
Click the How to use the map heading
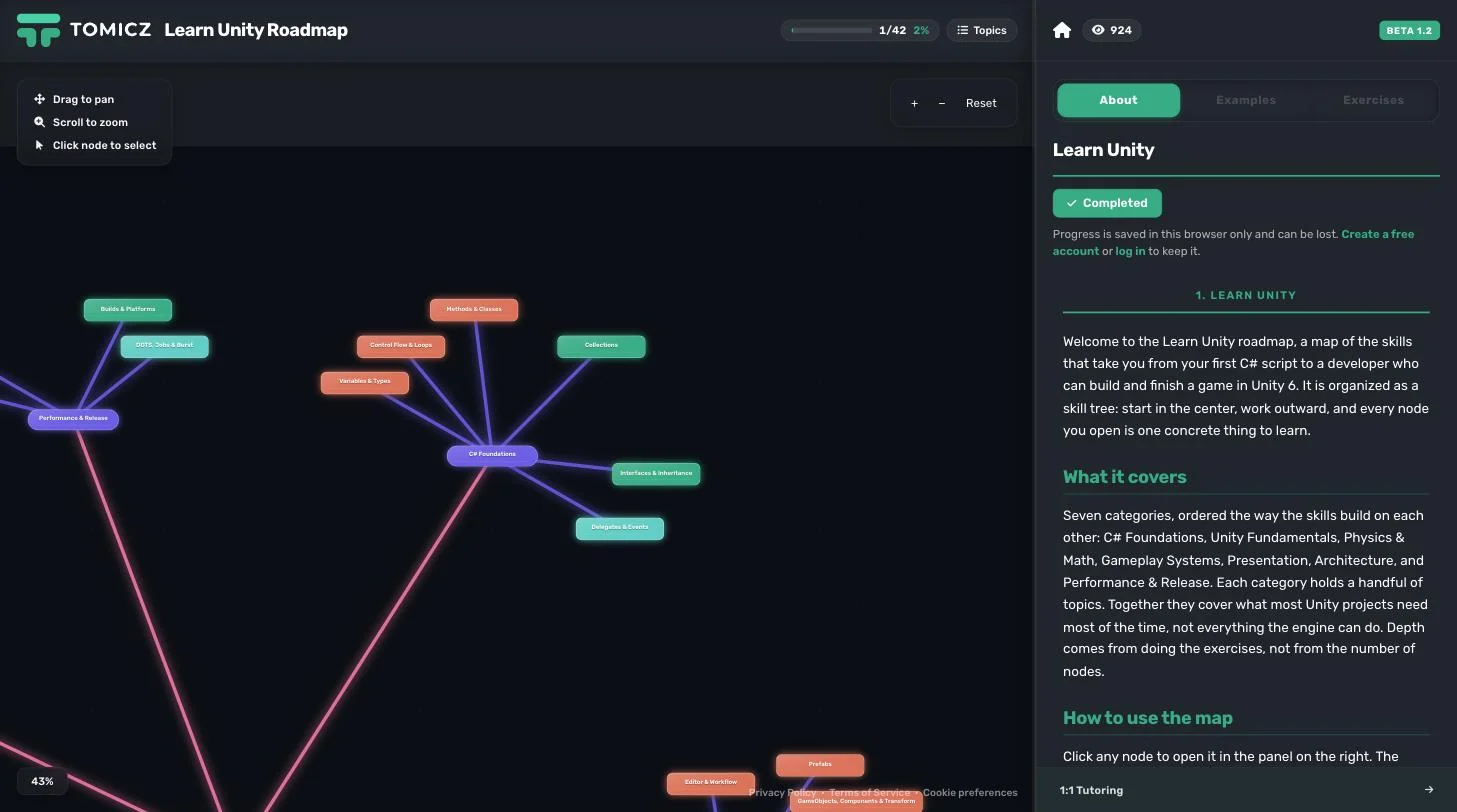click(1148, 718)
